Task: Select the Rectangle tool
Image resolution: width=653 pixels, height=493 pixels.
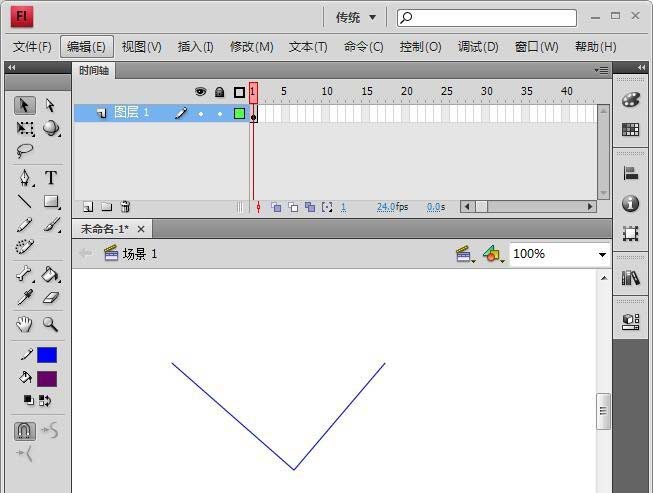Action: [x=51, y=202]
